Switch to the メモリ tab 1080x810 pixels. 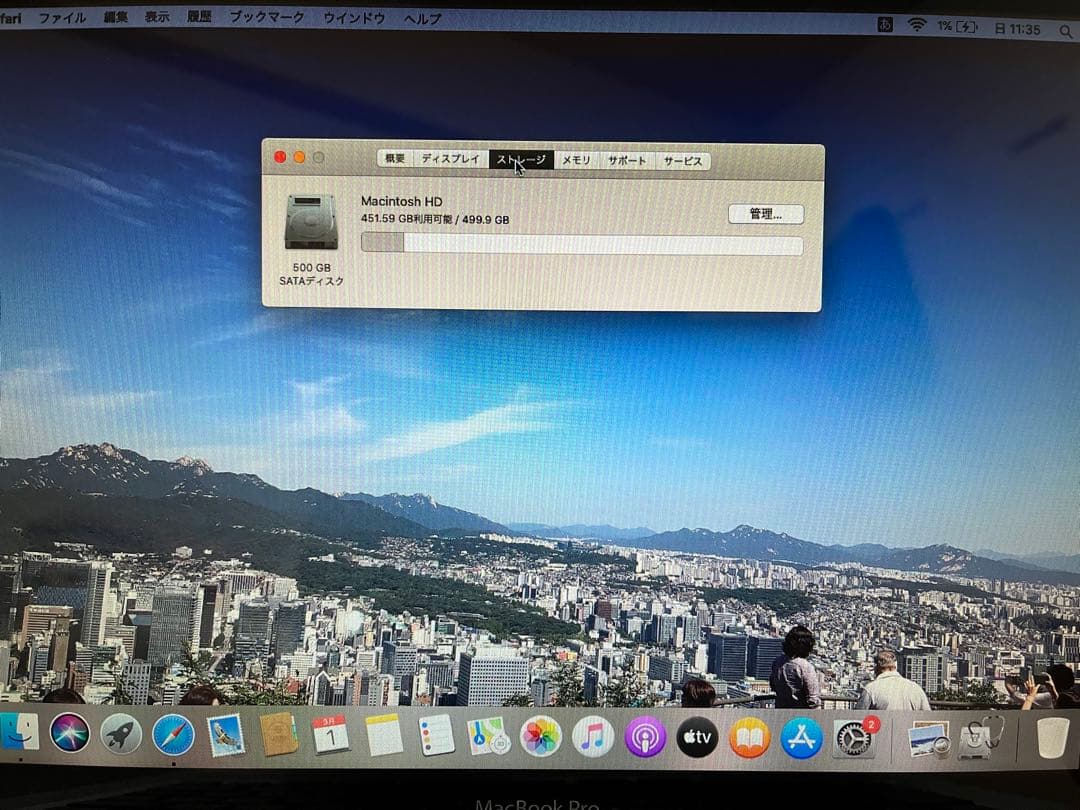point(577,159)
